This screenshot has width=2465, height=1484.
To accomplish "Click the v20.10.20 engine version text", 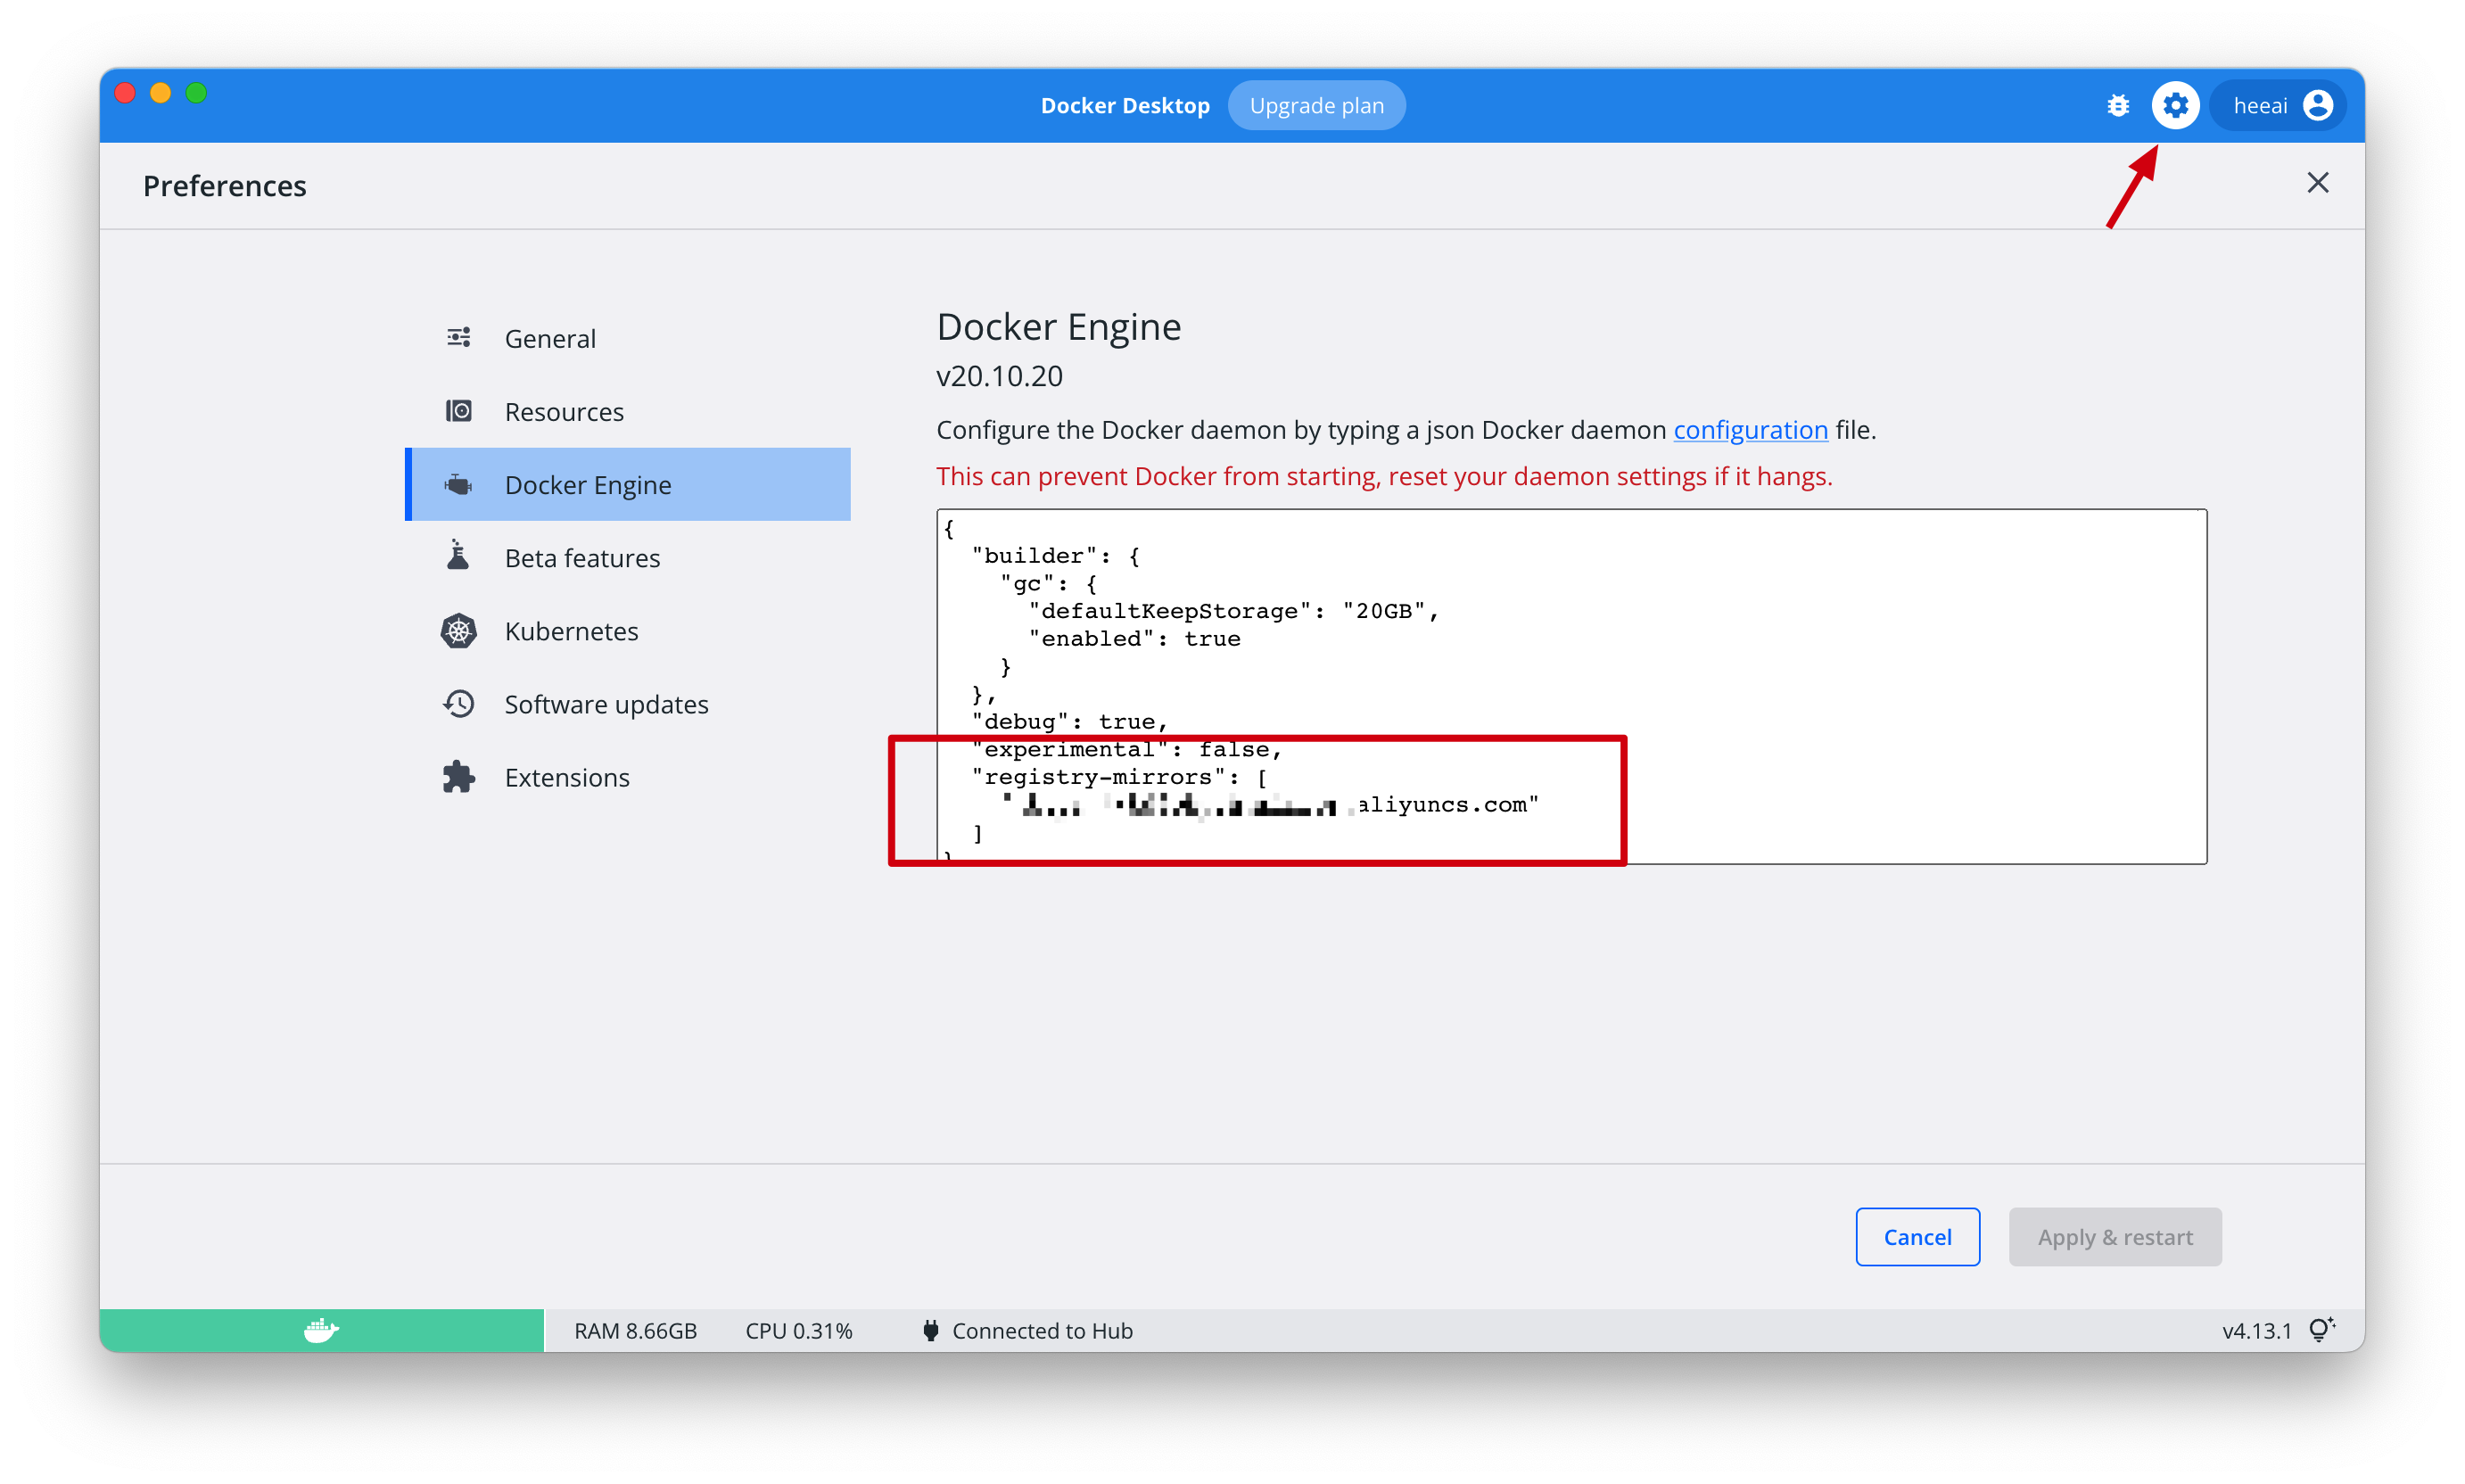I will click(x=999, y=376).
